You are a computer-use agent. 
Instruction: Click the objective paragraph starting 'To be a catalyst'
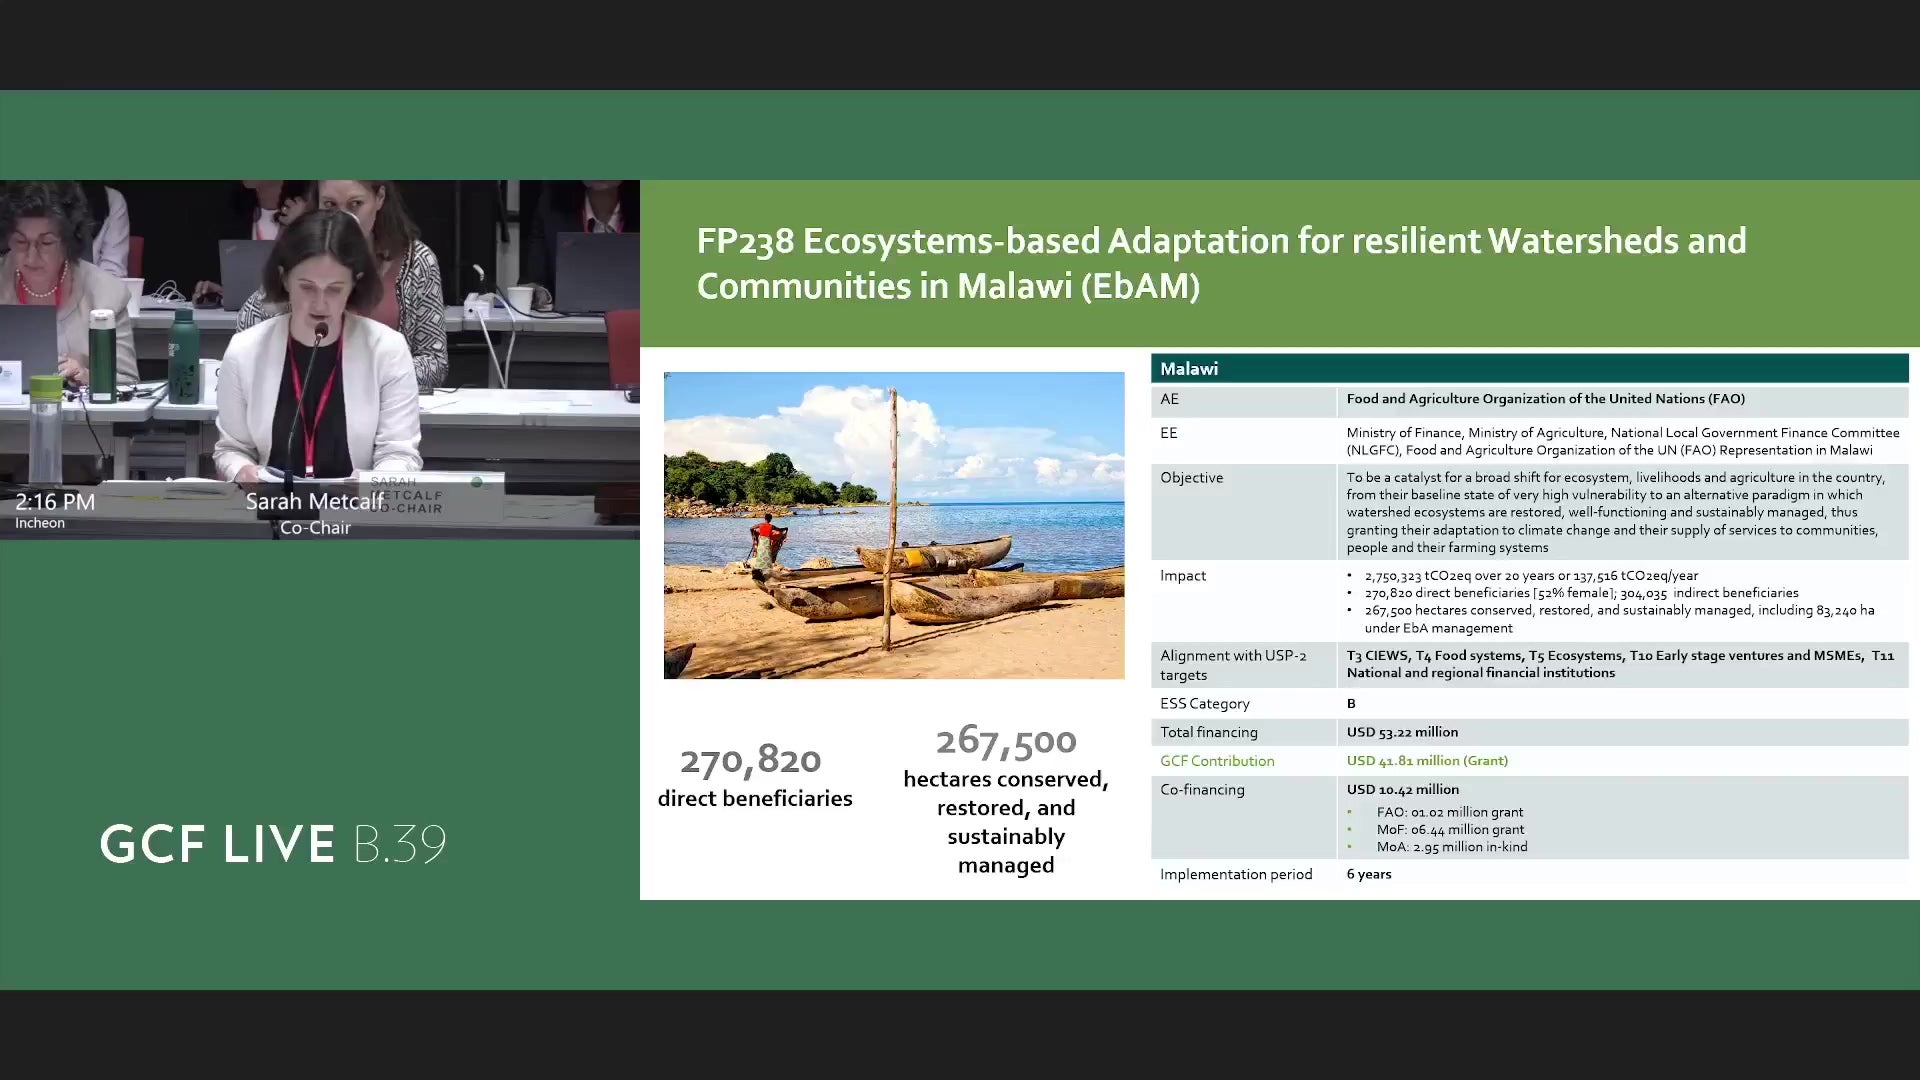coord(1616,512)
